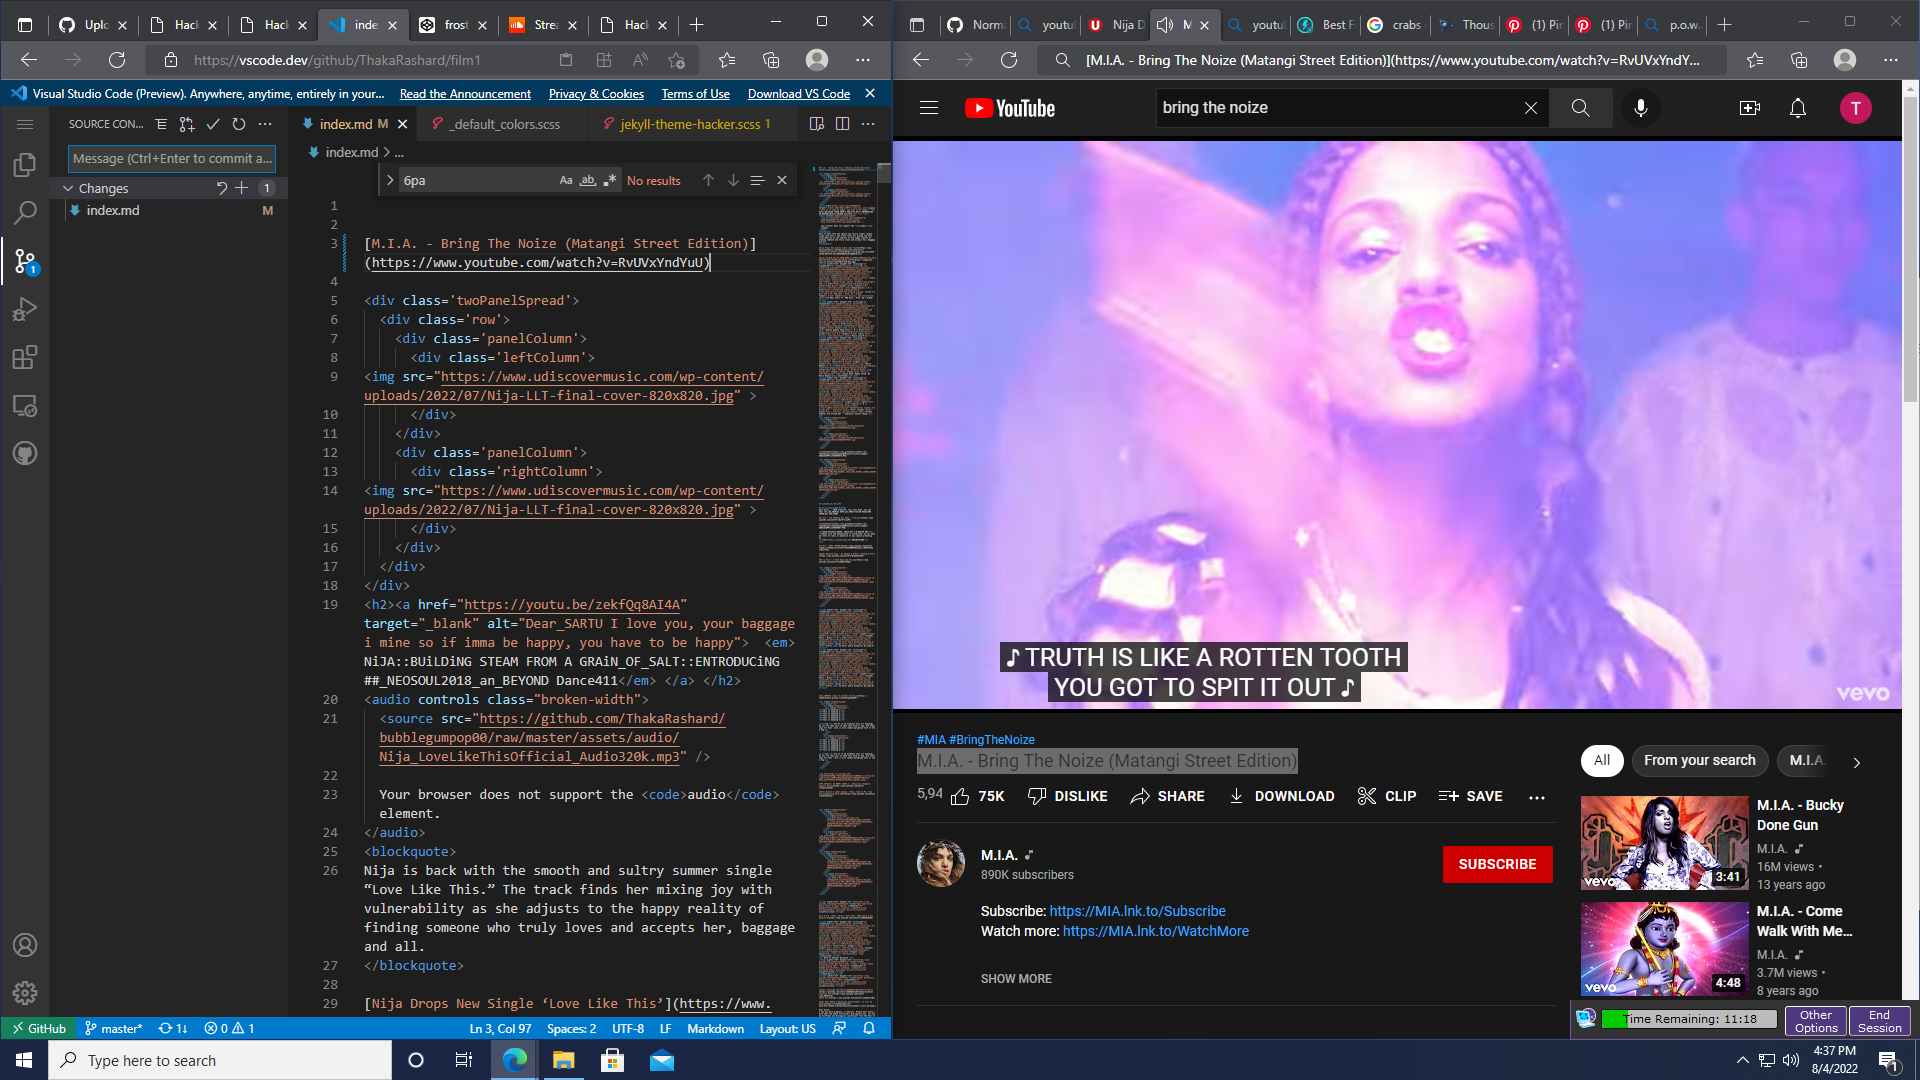Click the create pull request icon in Source Control
The image size is (1920, 1080).
(187, 124)
